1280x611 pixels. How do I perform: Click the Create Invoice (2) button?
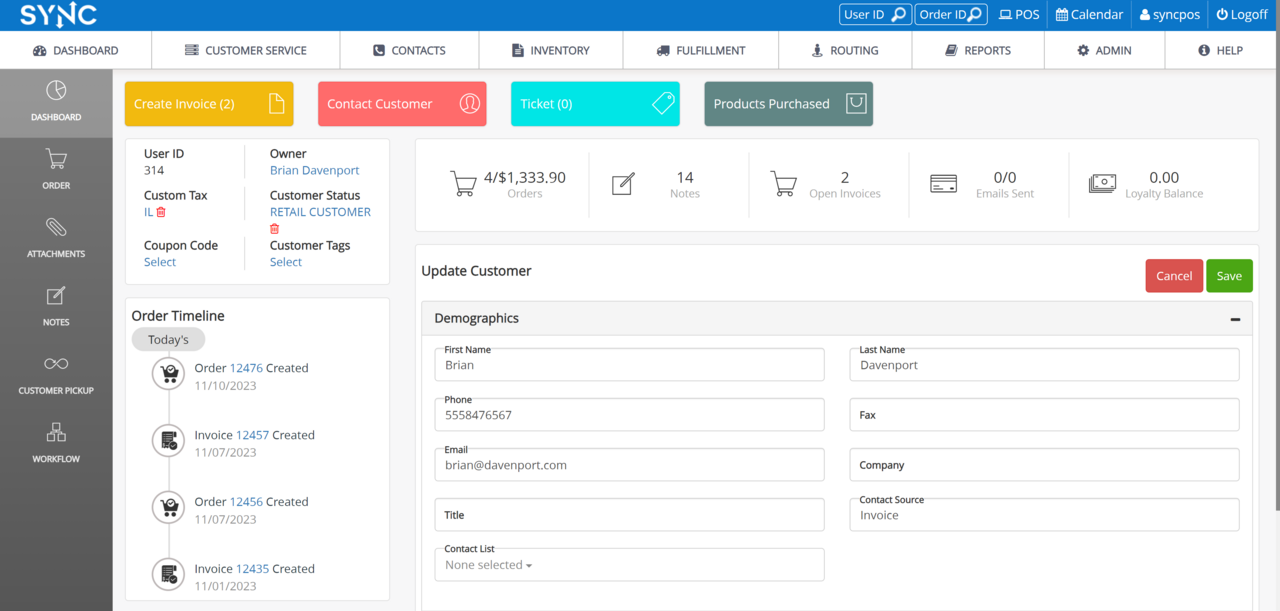pos(208,103)
